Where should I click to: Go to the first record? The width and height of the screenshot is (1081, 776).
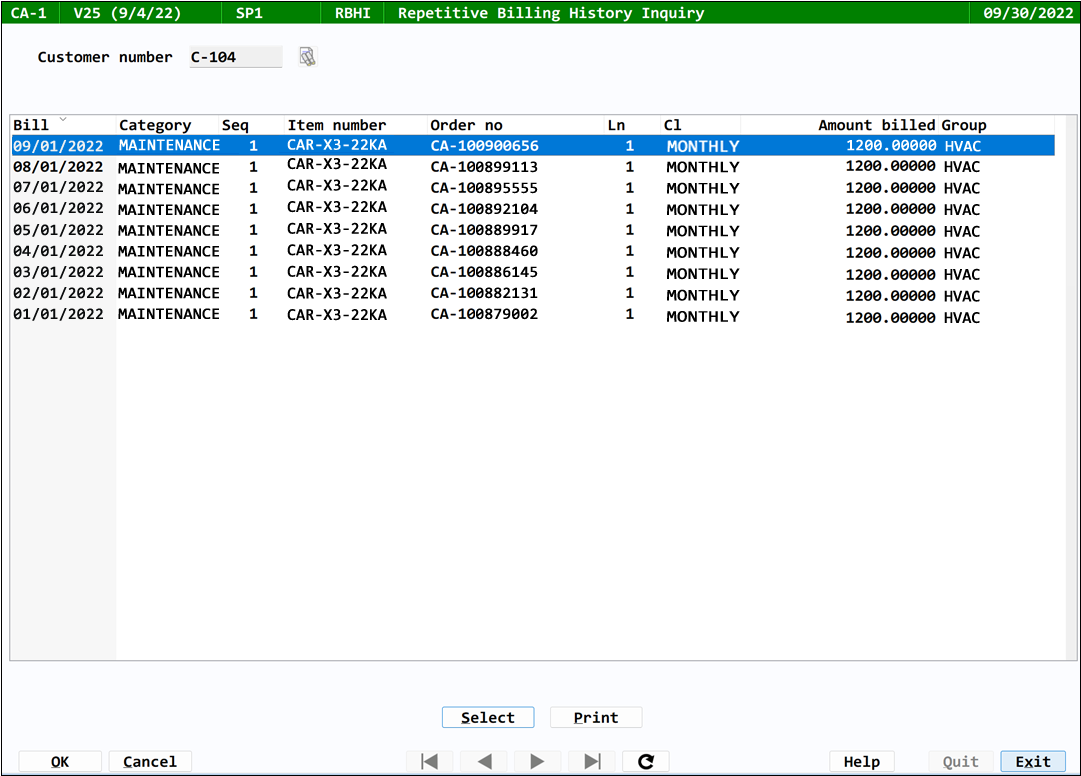[430, 762]
